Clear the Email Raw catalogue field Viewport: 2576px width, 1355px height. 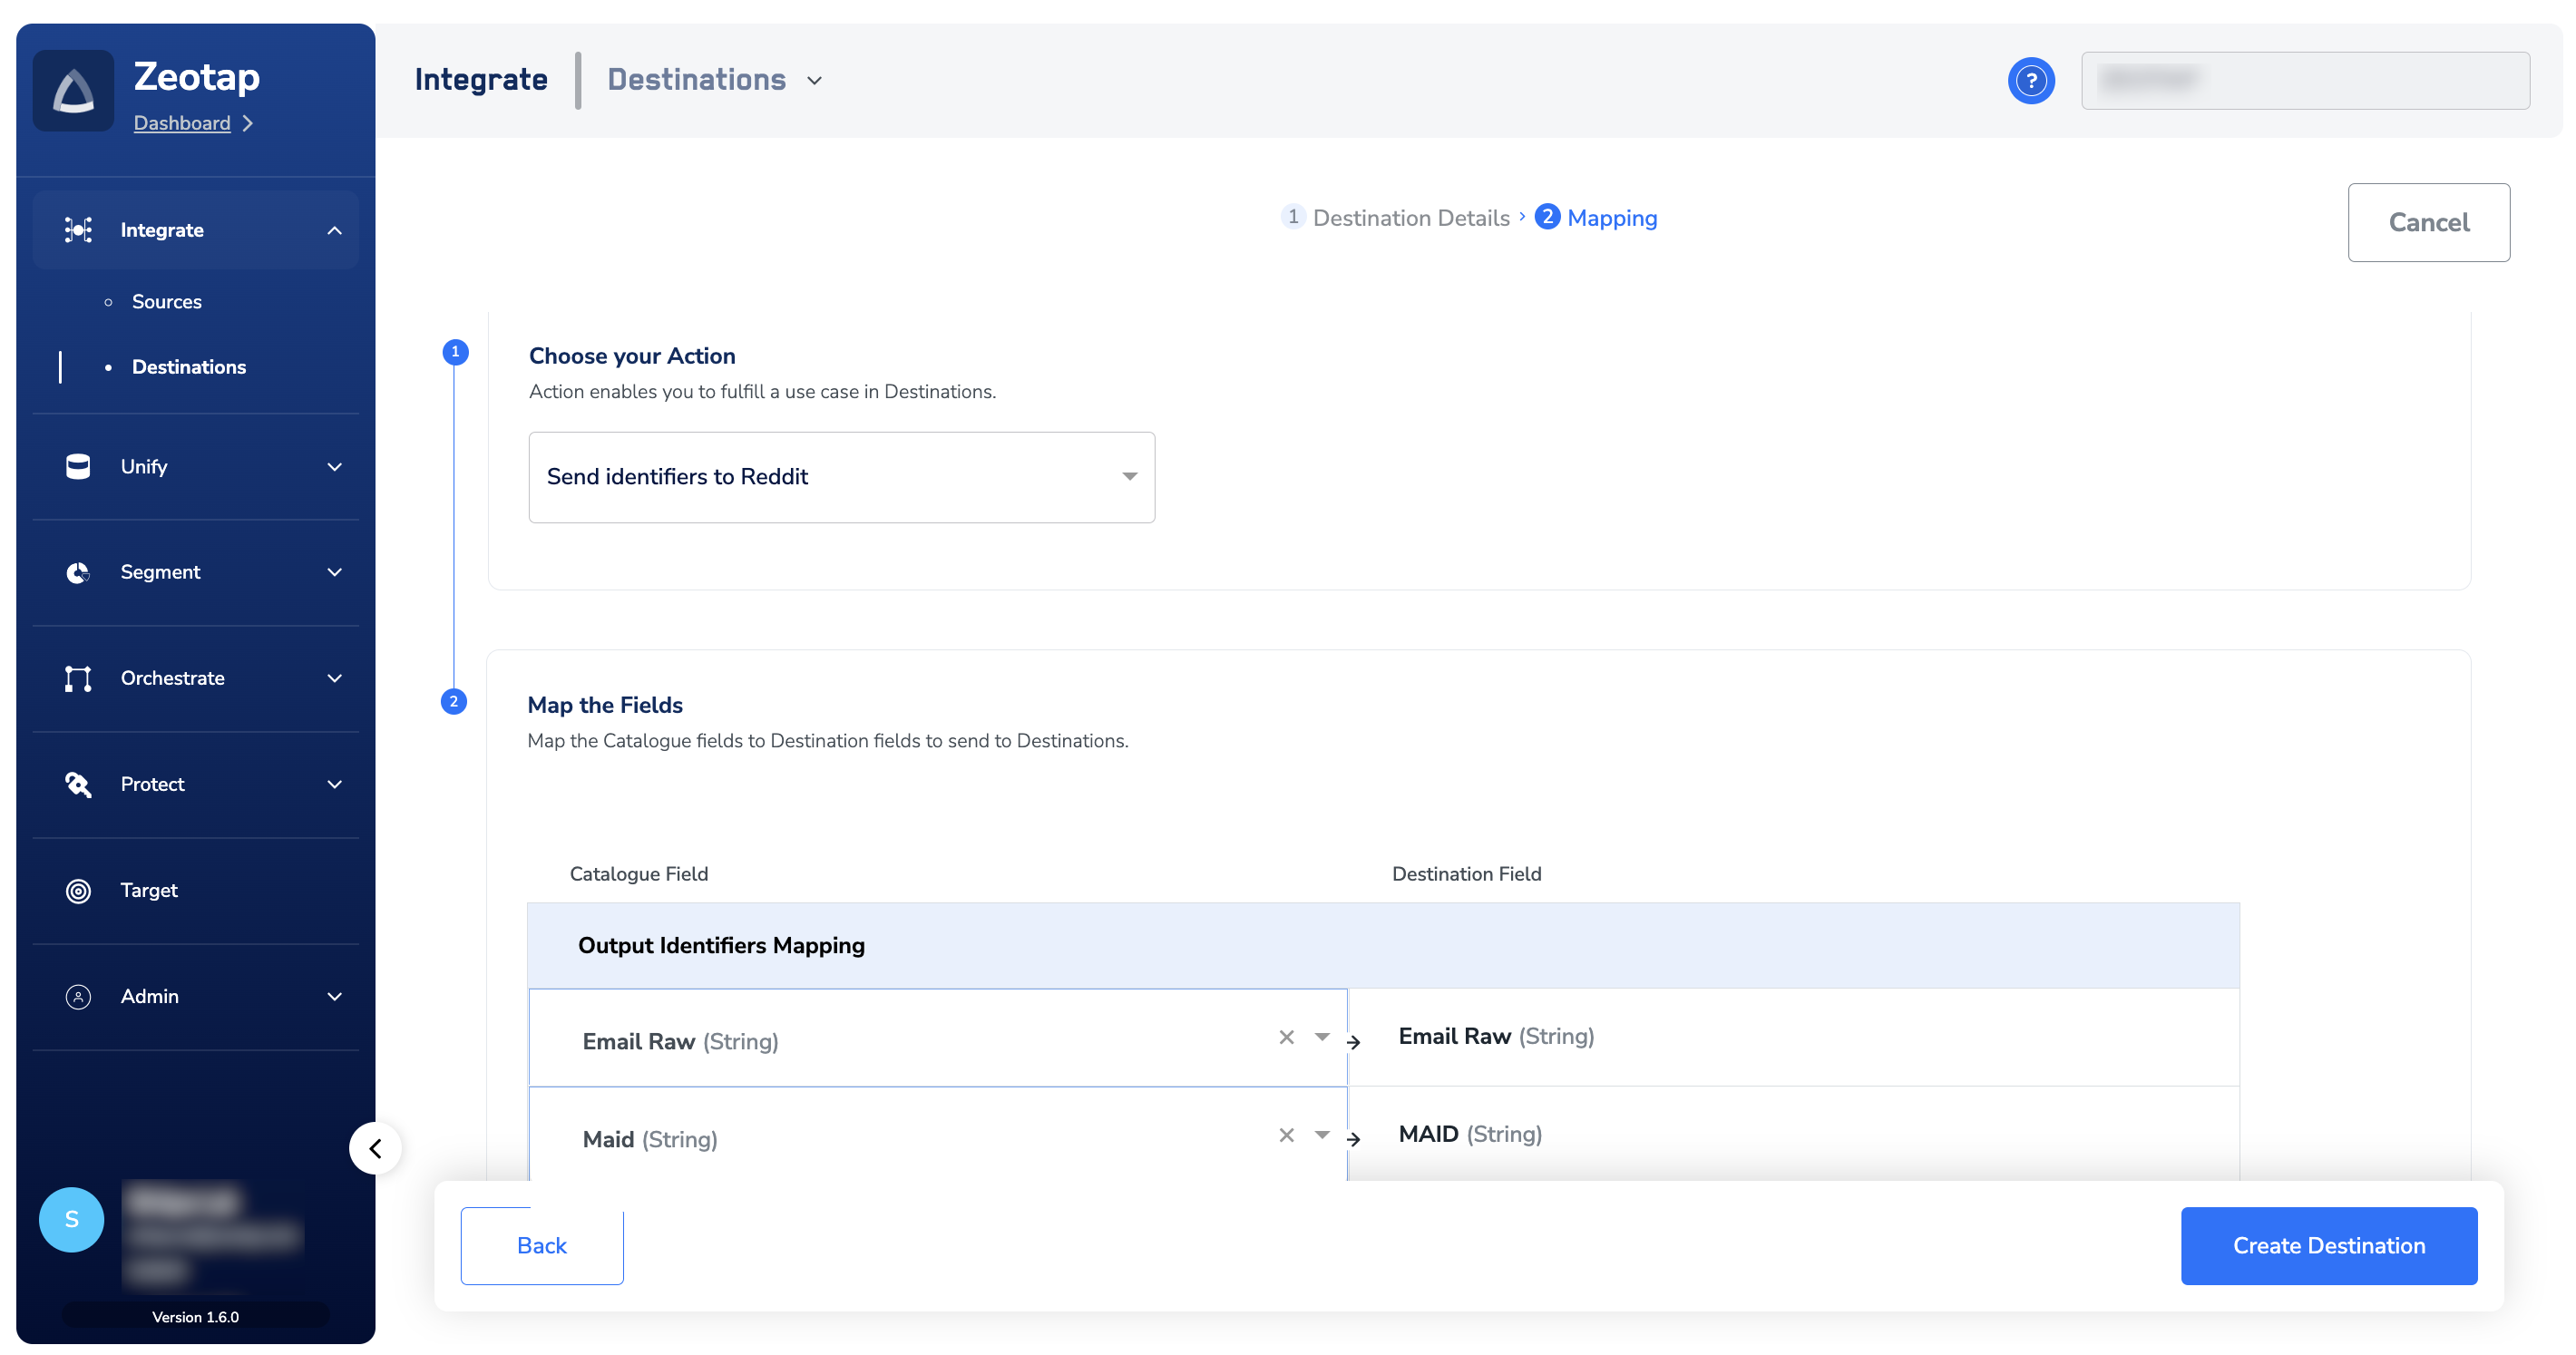[1286, 1038]
